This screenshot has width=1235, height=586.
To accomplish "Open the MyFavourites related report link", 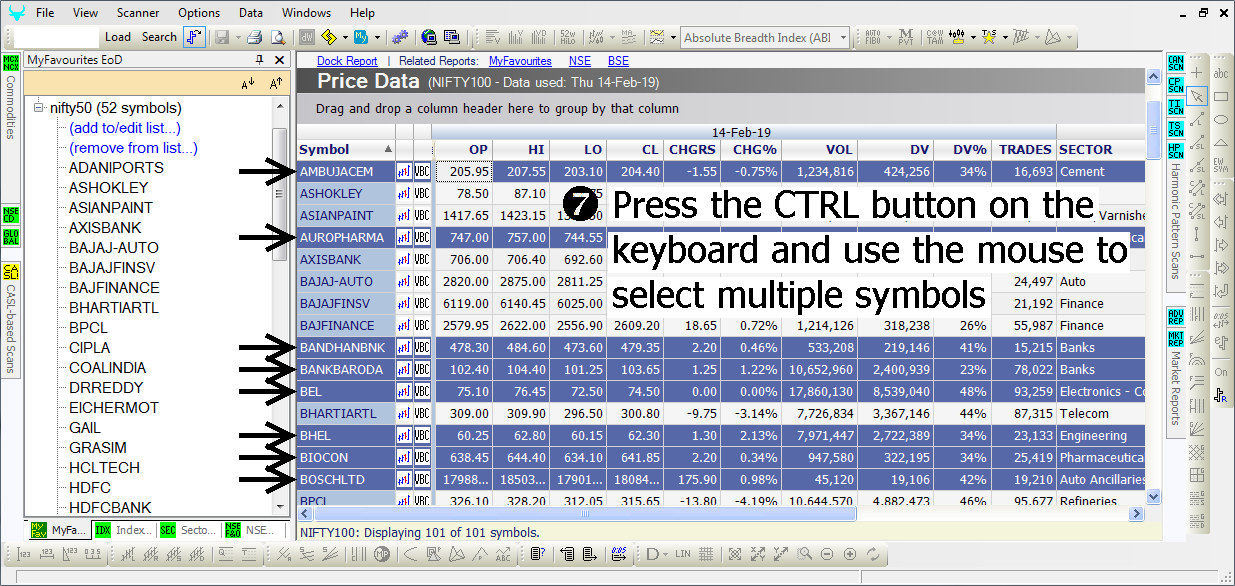I will (520, 61).
